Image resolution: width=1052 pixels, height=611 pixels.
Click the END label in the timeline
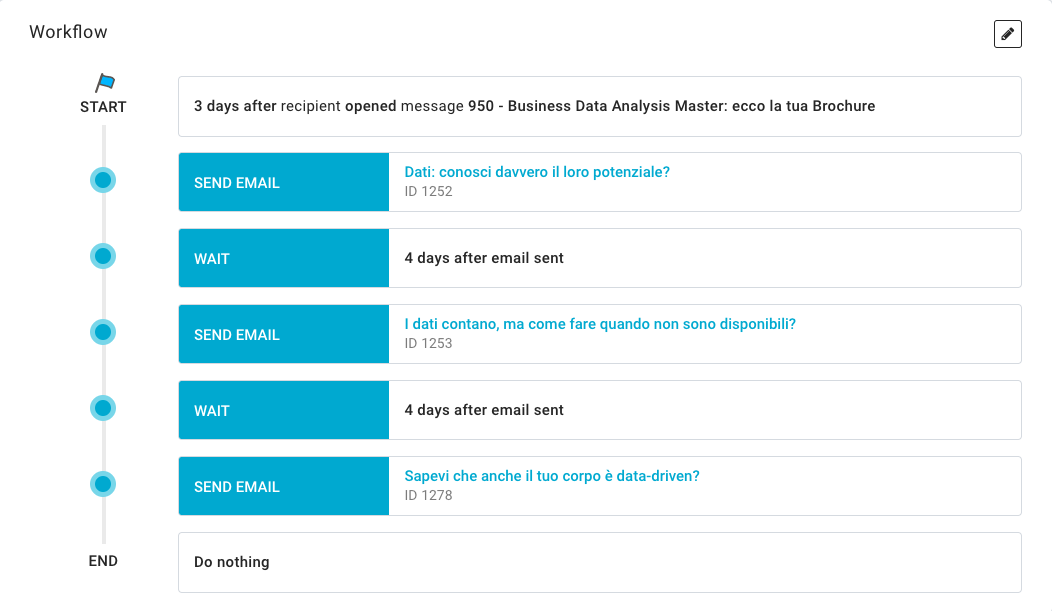pos(103,561)
